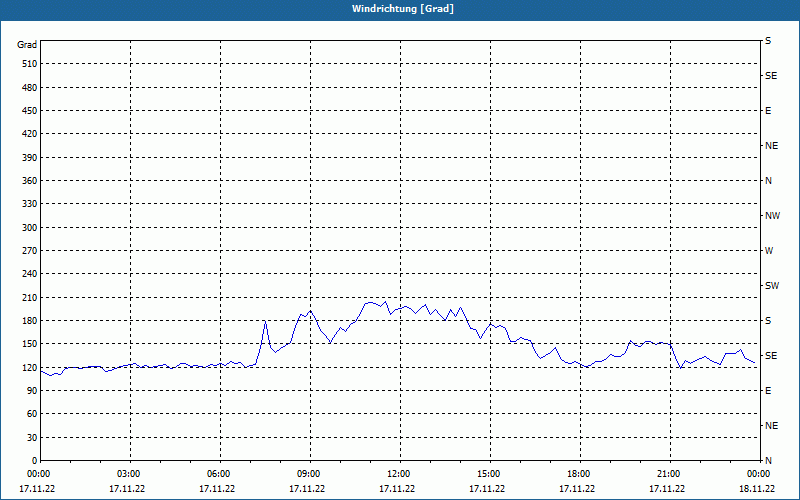Select the 06:00 time label
Viewport: 800px width, 500px height.
(x=218, y=474)
